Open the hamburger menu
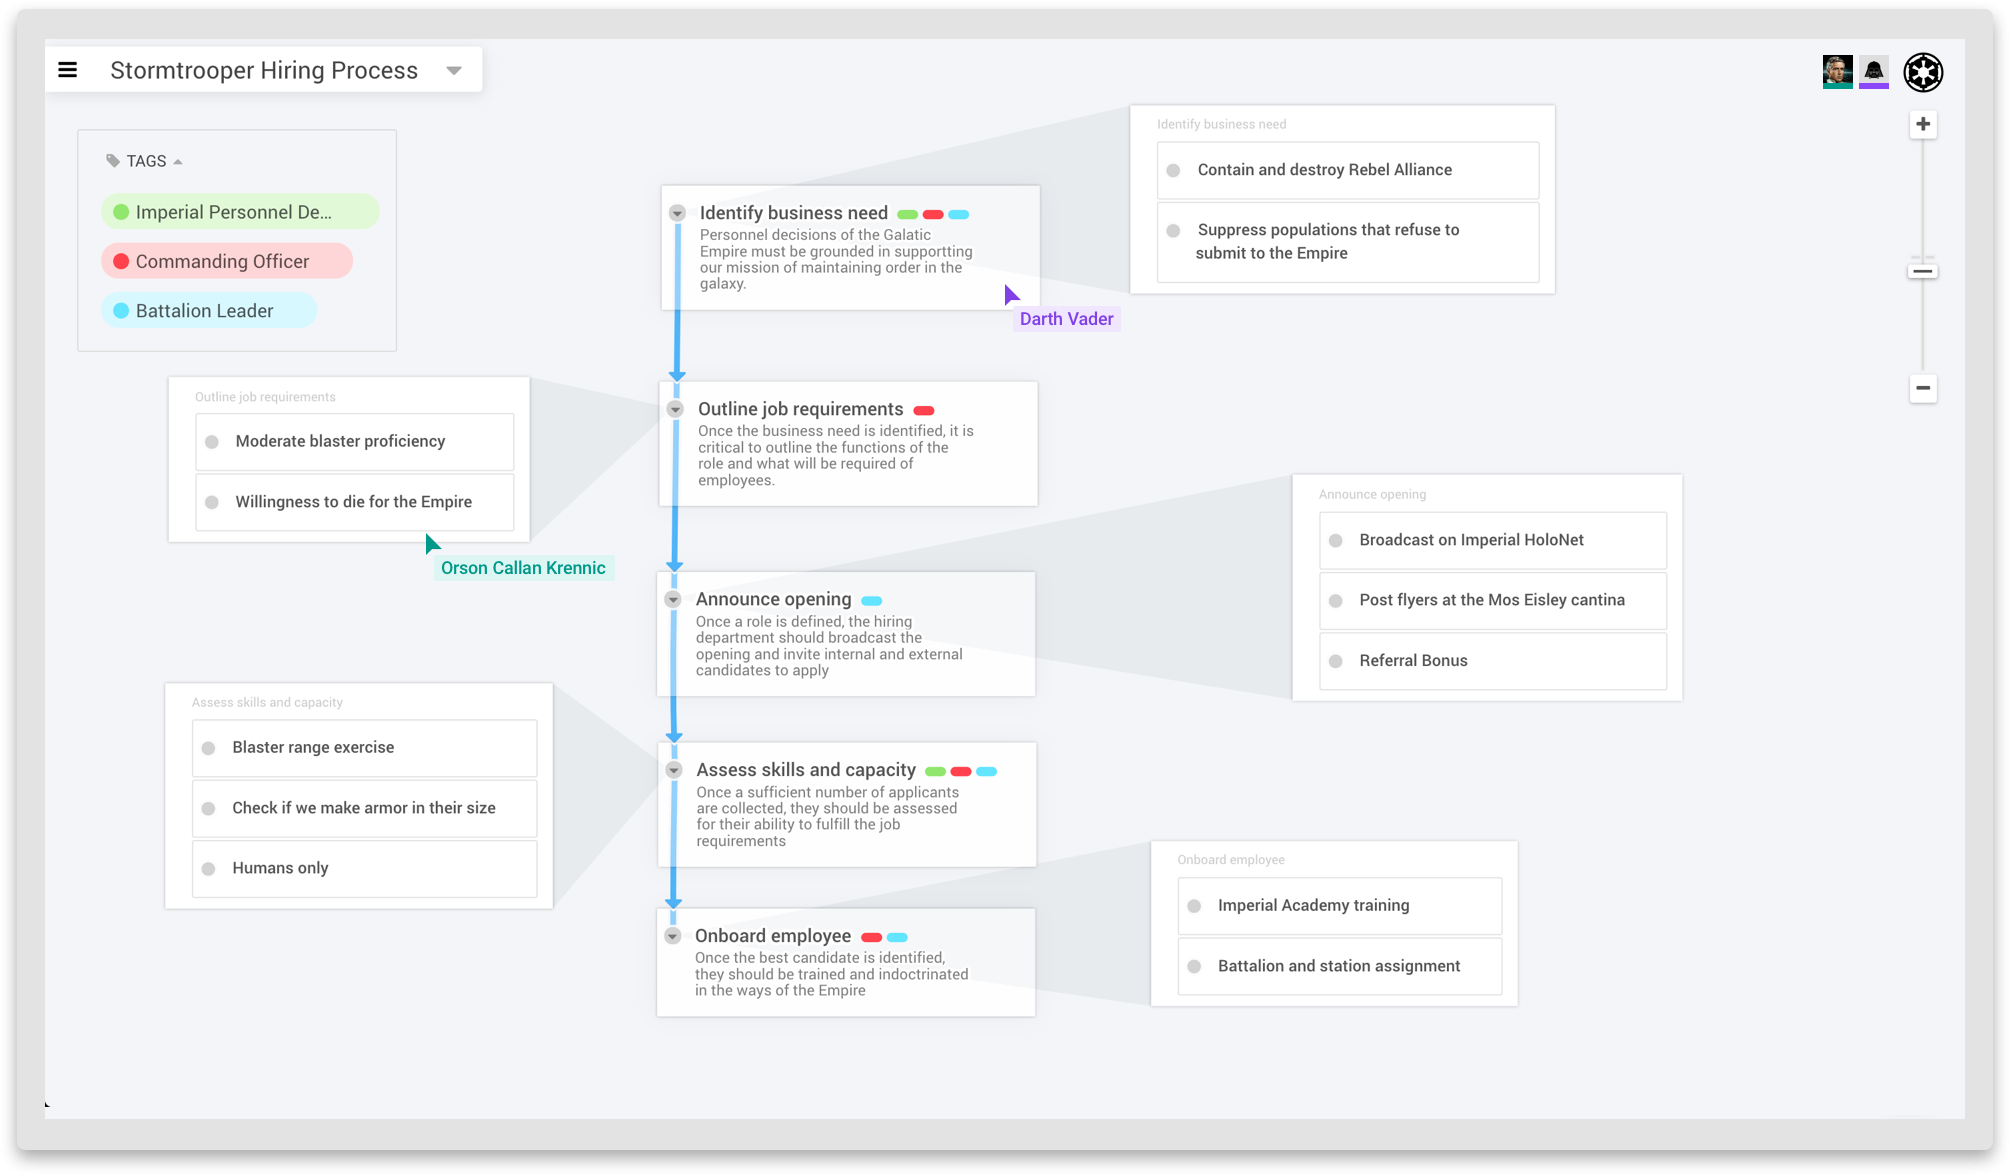Image resolution: width=2010 pixels, height=1175 pixels. point(68,70)
